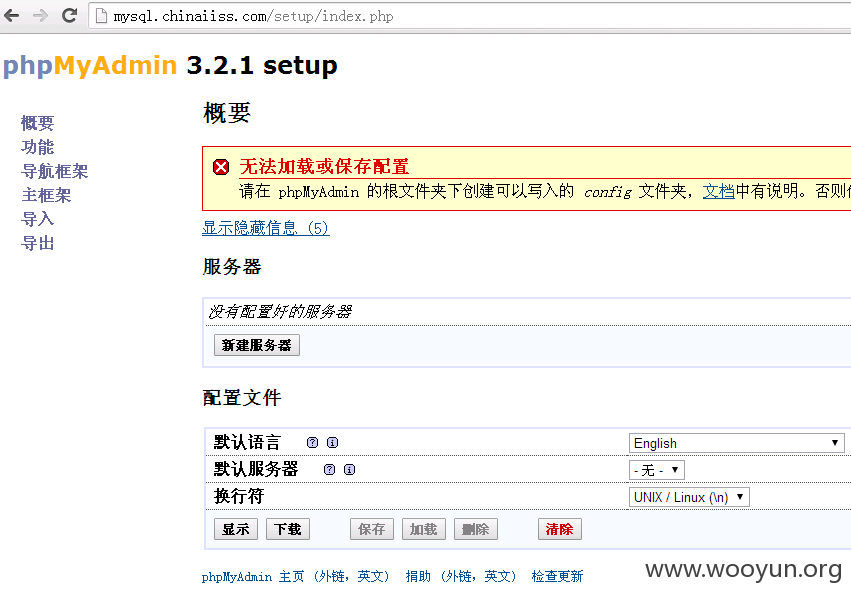Open the help icon next to 默认服务器
851x598 pixels.
(329, 469)
